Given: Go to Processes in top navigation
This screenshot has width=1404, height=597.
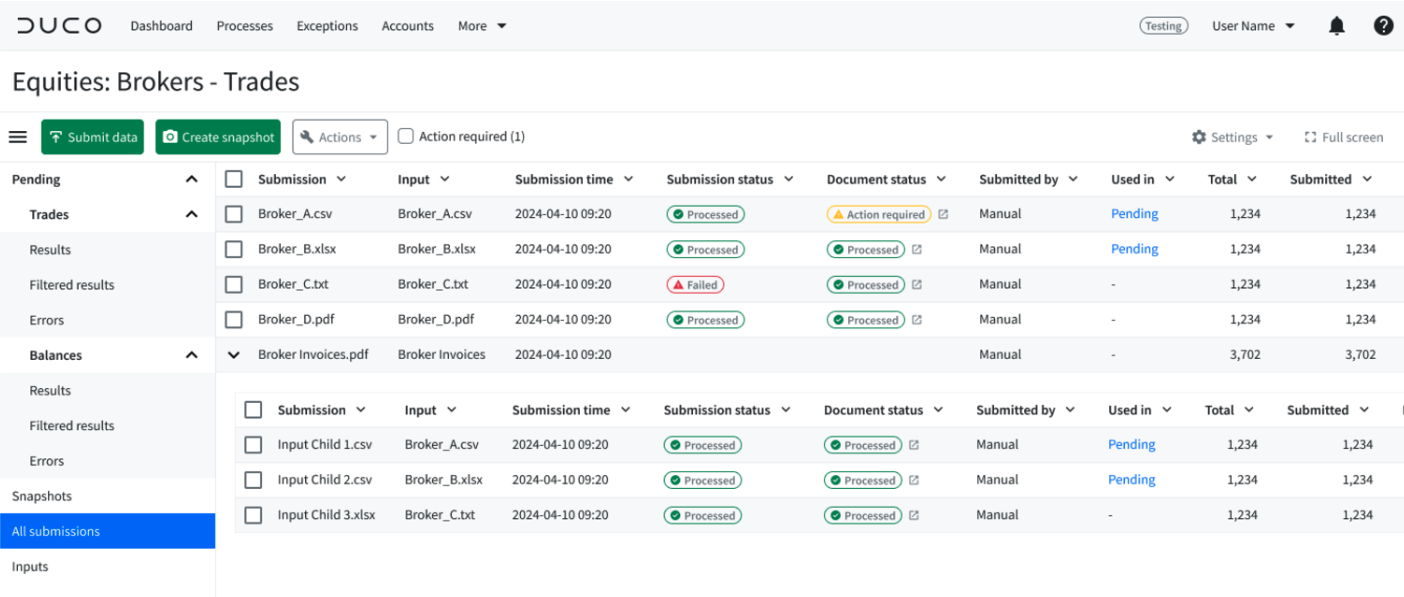Looking at the screenshot, I should tap(245, 26).
